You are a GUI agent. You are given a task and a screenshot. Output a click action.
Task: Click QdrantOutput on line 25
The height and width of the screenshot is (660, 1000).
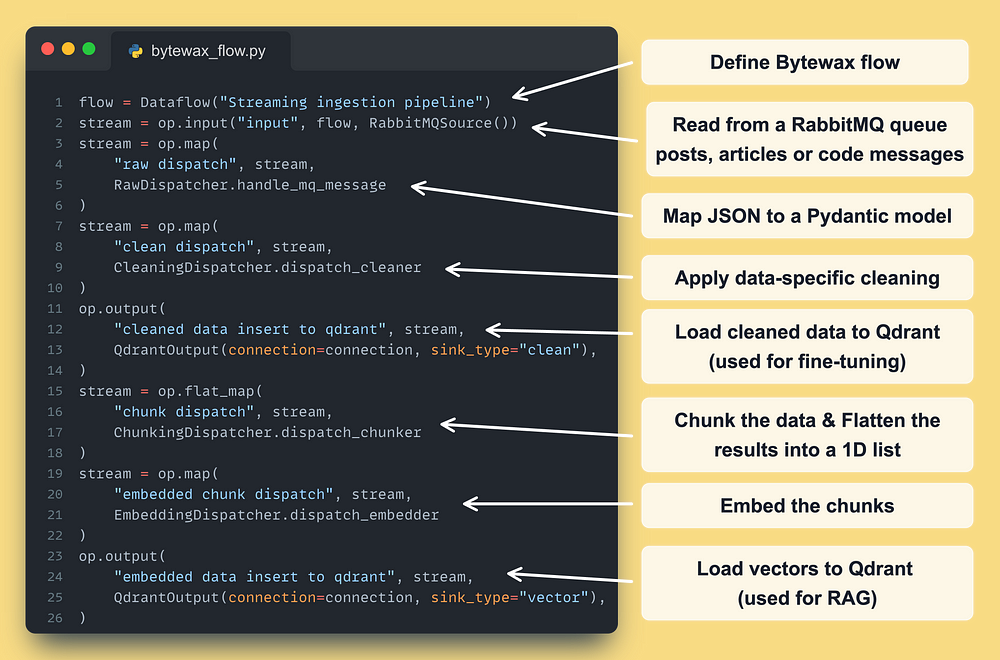pos(166,598)
